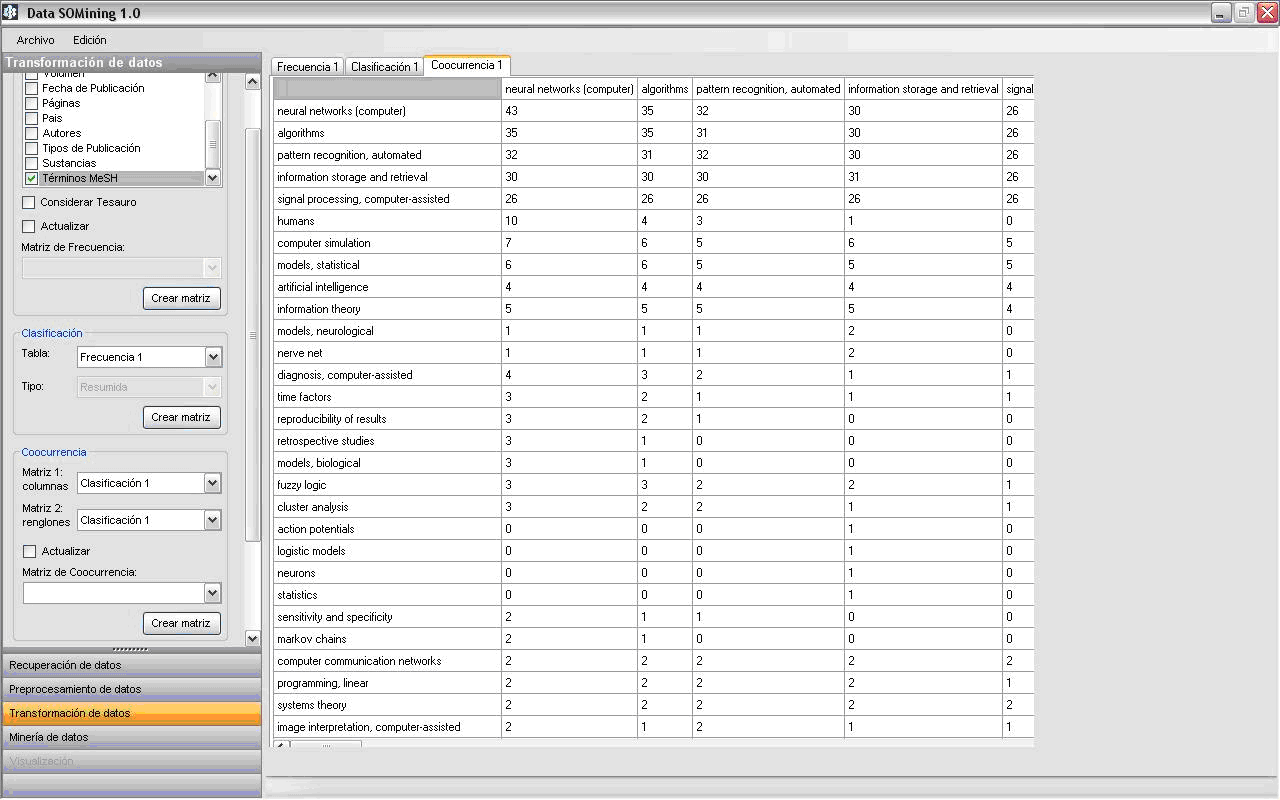
Task: Open the Minería de datos panel
Action: click(130, 737)
